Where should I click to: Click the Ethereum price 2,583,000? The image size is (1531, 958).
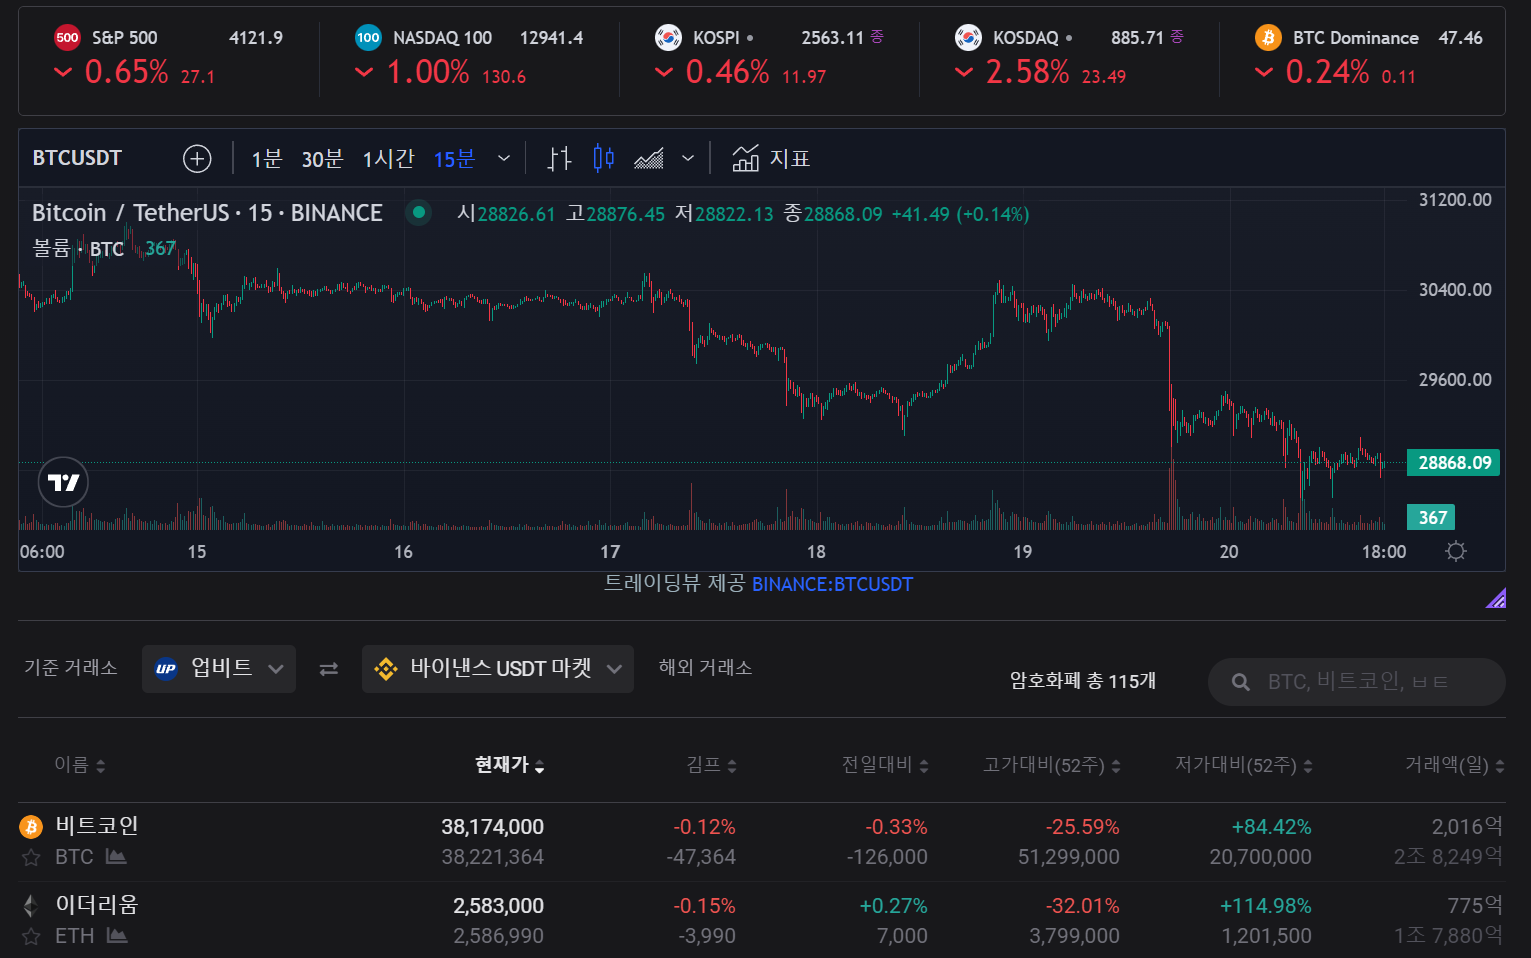click(x=499, y=906)
